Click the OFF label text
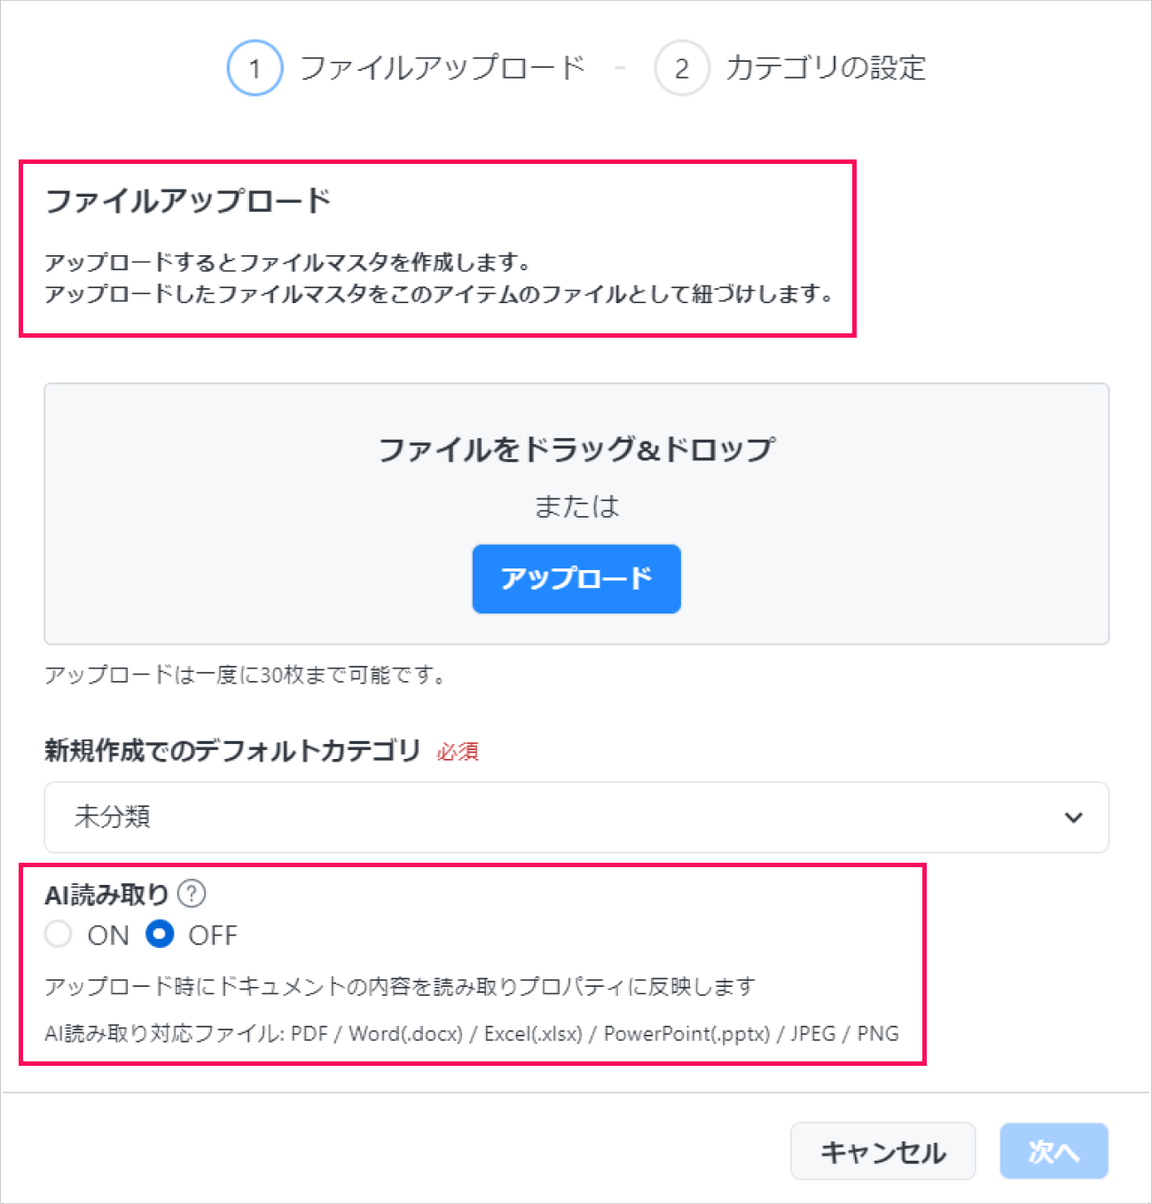The height and width of the screenshot is (1204, 1152). pyautogui.click(x=213, y=935)
